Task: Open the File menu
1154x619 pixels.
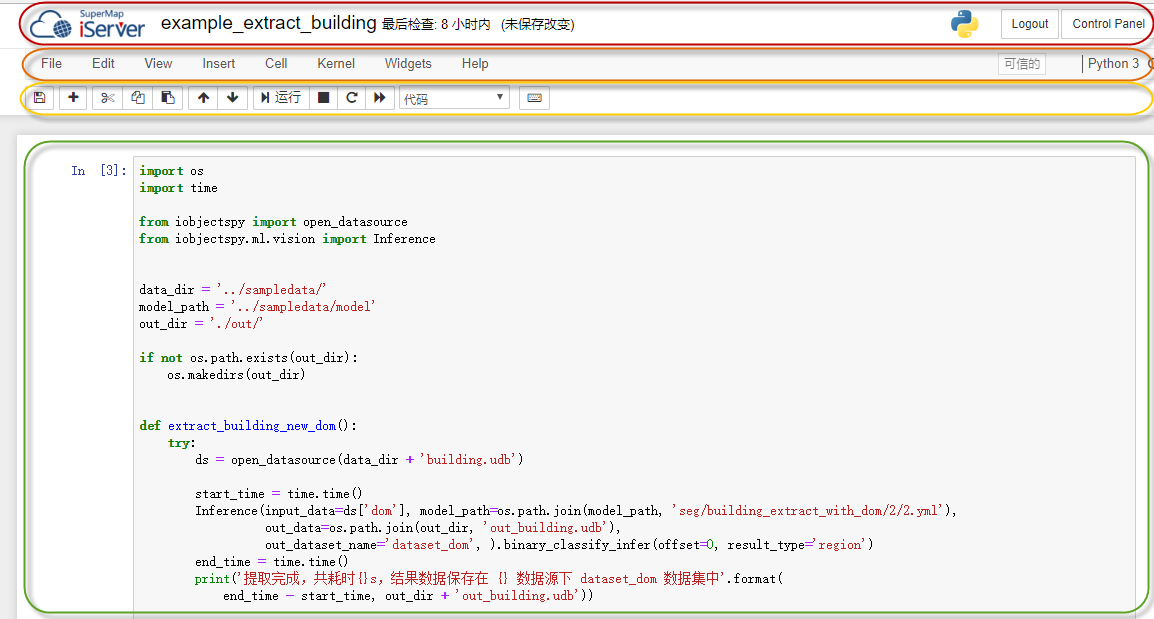Action: (52, 64)
